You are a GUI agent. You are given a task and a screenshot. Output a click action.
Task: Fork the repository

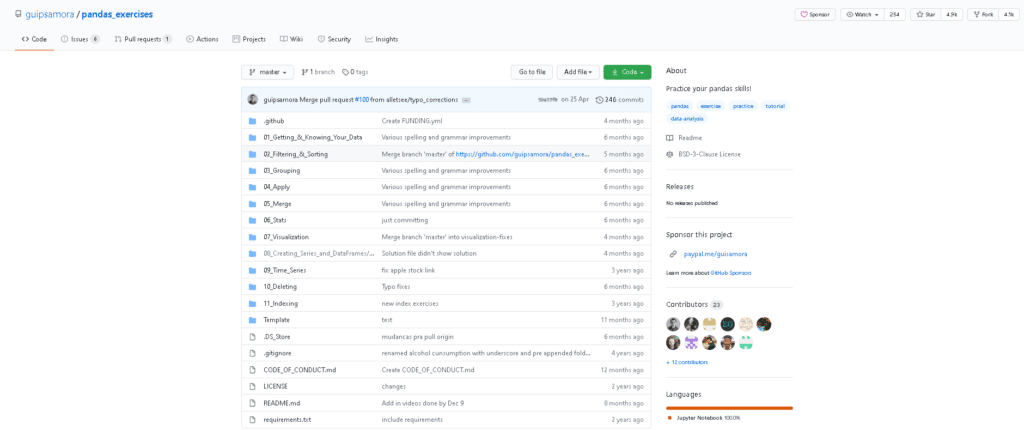coord(983,14)
